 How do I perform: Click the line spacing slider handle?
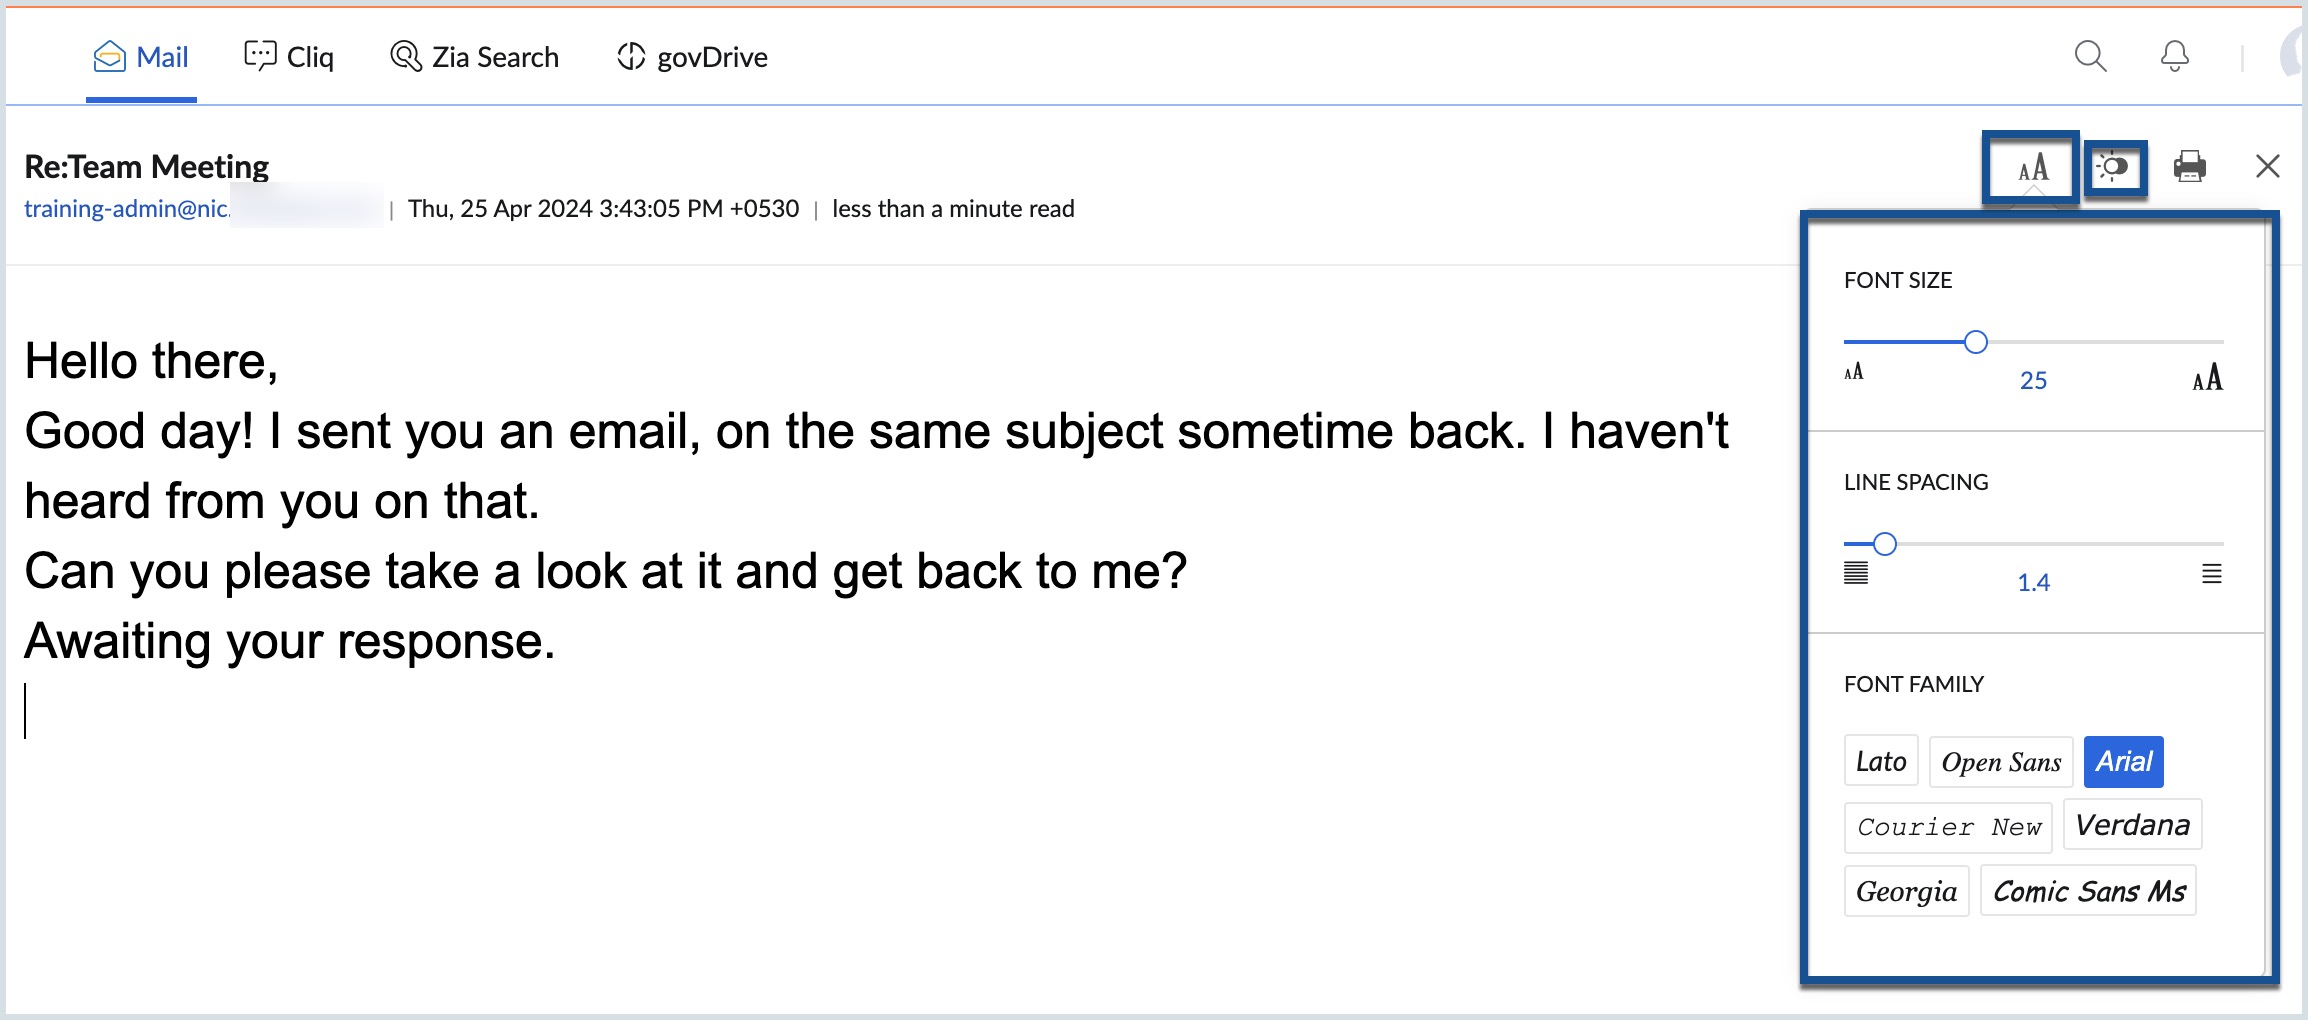coord(1885,544)
